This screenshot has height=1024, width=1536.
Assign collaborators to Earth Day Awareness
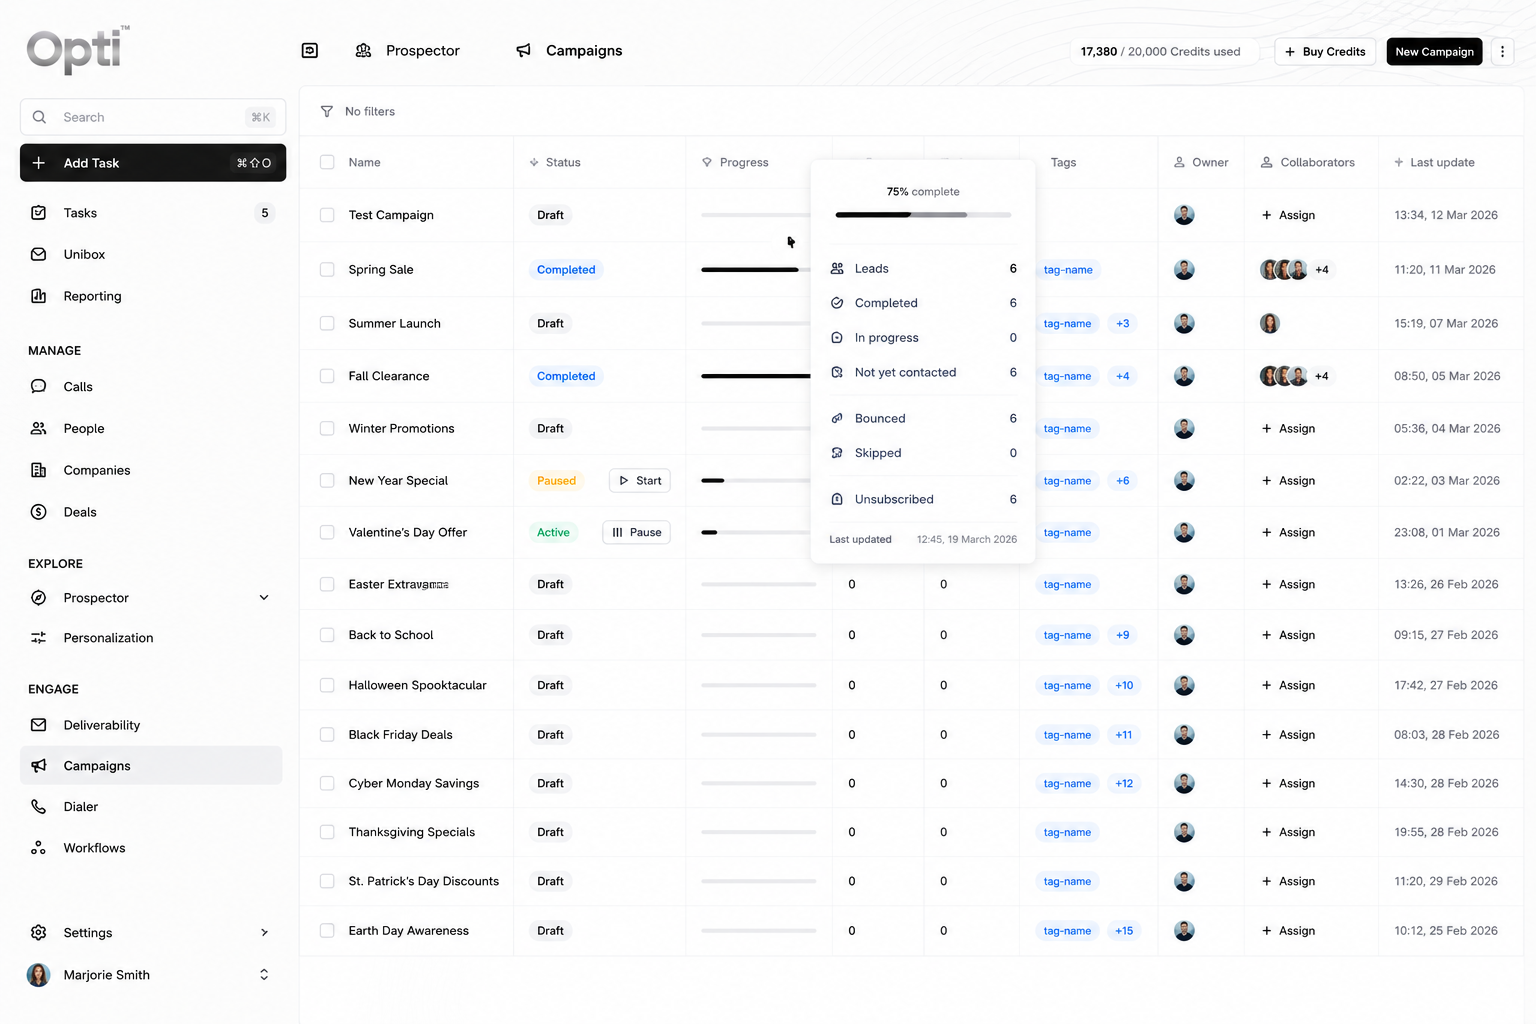1288,931
